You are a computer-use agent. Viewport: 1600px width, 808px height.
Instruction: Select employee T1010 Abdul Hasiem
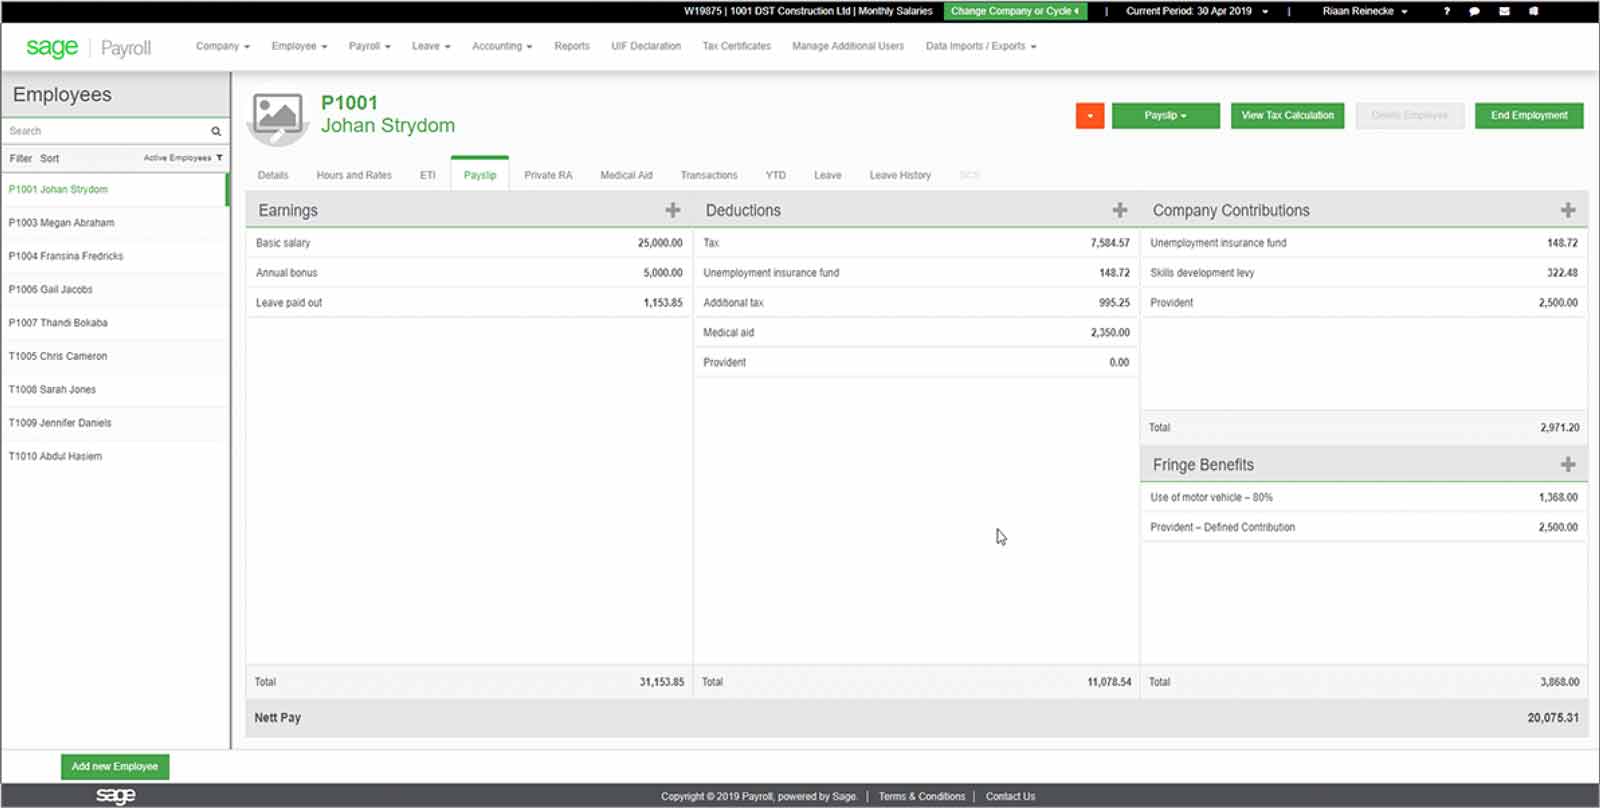pyautogui.click(x=115, y=456)
